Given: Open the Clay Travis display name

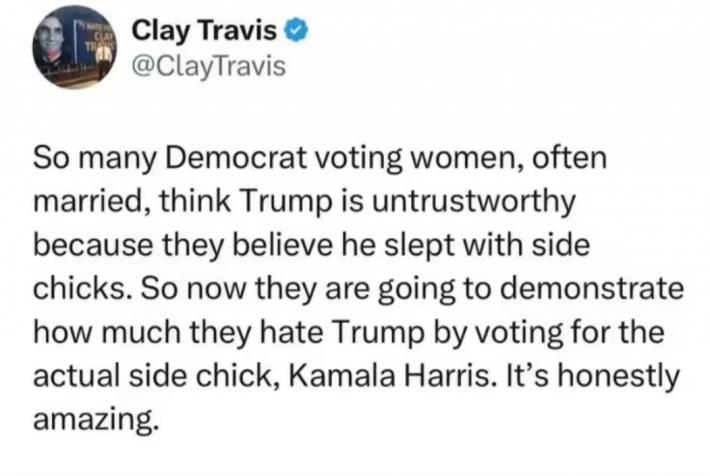Looking at the screenshot, I should click(x=204, y=30).
